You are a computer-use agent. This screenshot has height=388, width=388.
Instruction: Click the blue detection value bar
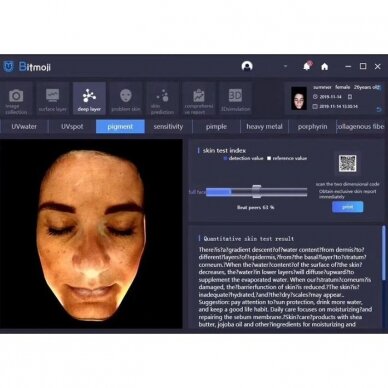click(218, 192)
